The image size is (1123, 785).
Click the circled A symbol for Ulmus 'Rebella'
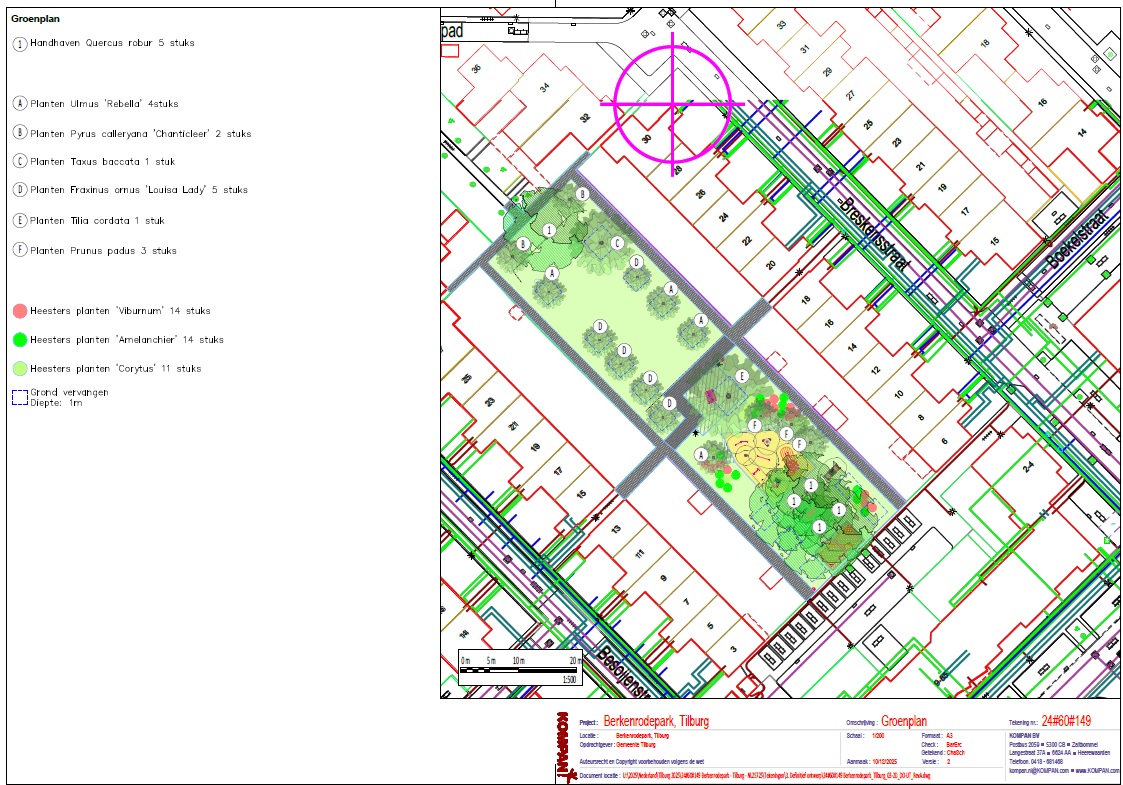tap(20, 104)
